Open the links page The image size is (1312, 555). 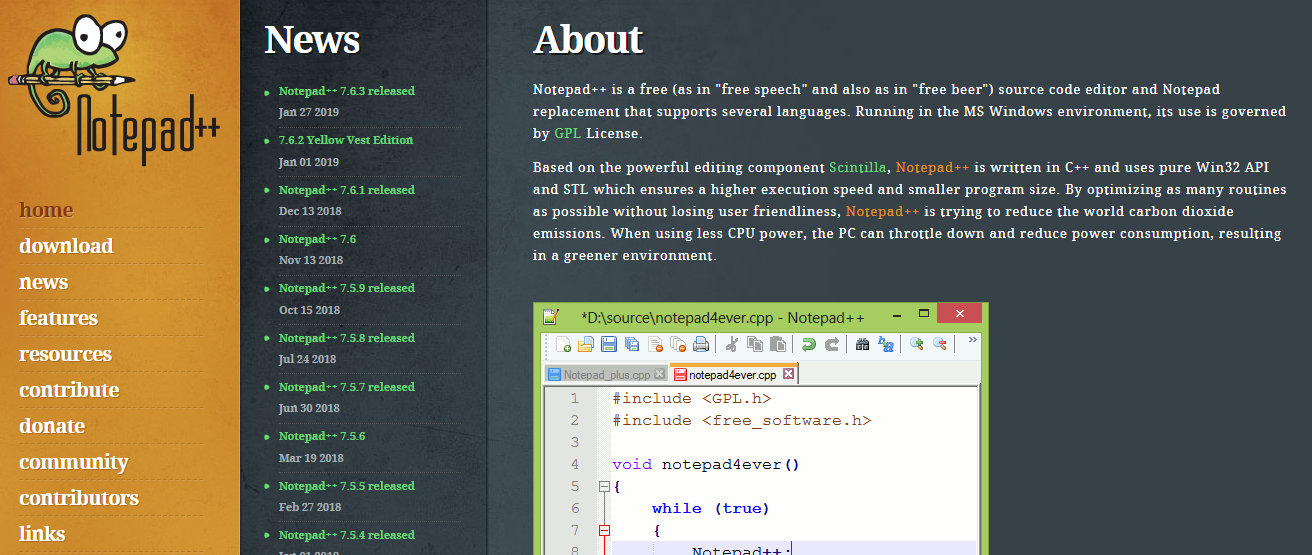click(x=42, y=534)
